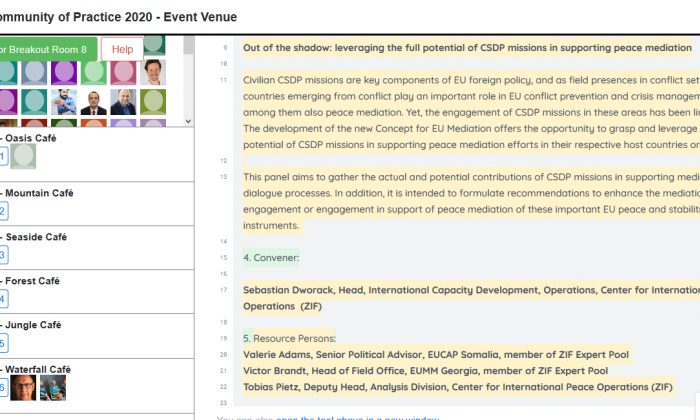Viewport: 700px width, 420px height.
Task: Join Mountain Café room number 2
Action: (x=3, y=211)
